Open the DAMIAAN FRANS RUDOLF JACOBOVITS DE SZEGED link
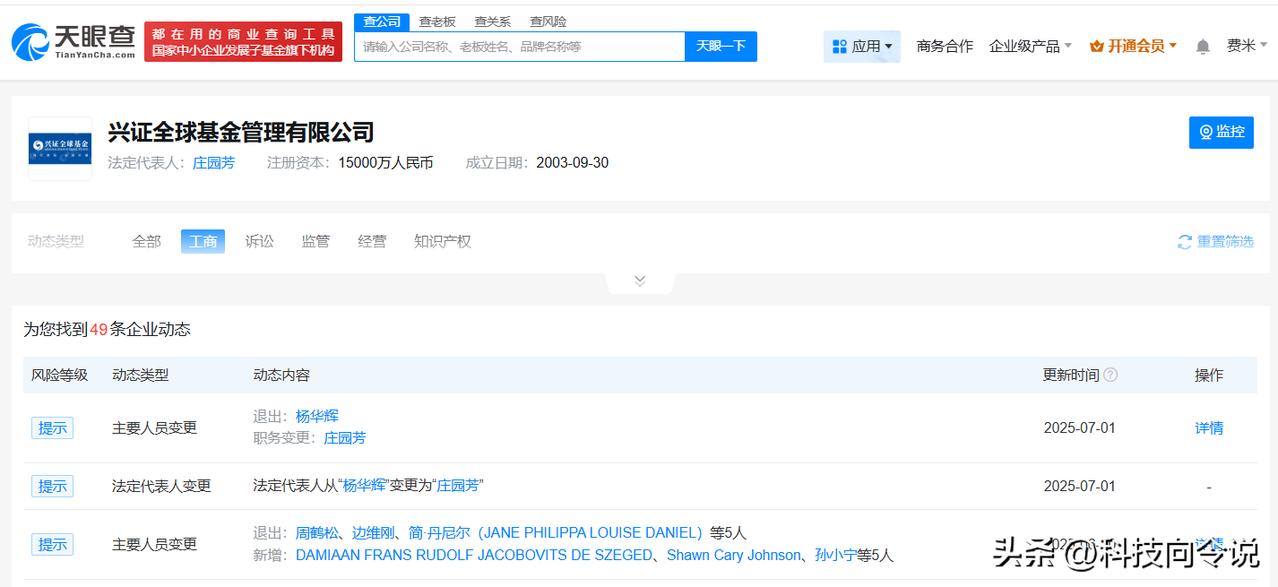This screenshot has height=587, width=1278. point(474,555)
